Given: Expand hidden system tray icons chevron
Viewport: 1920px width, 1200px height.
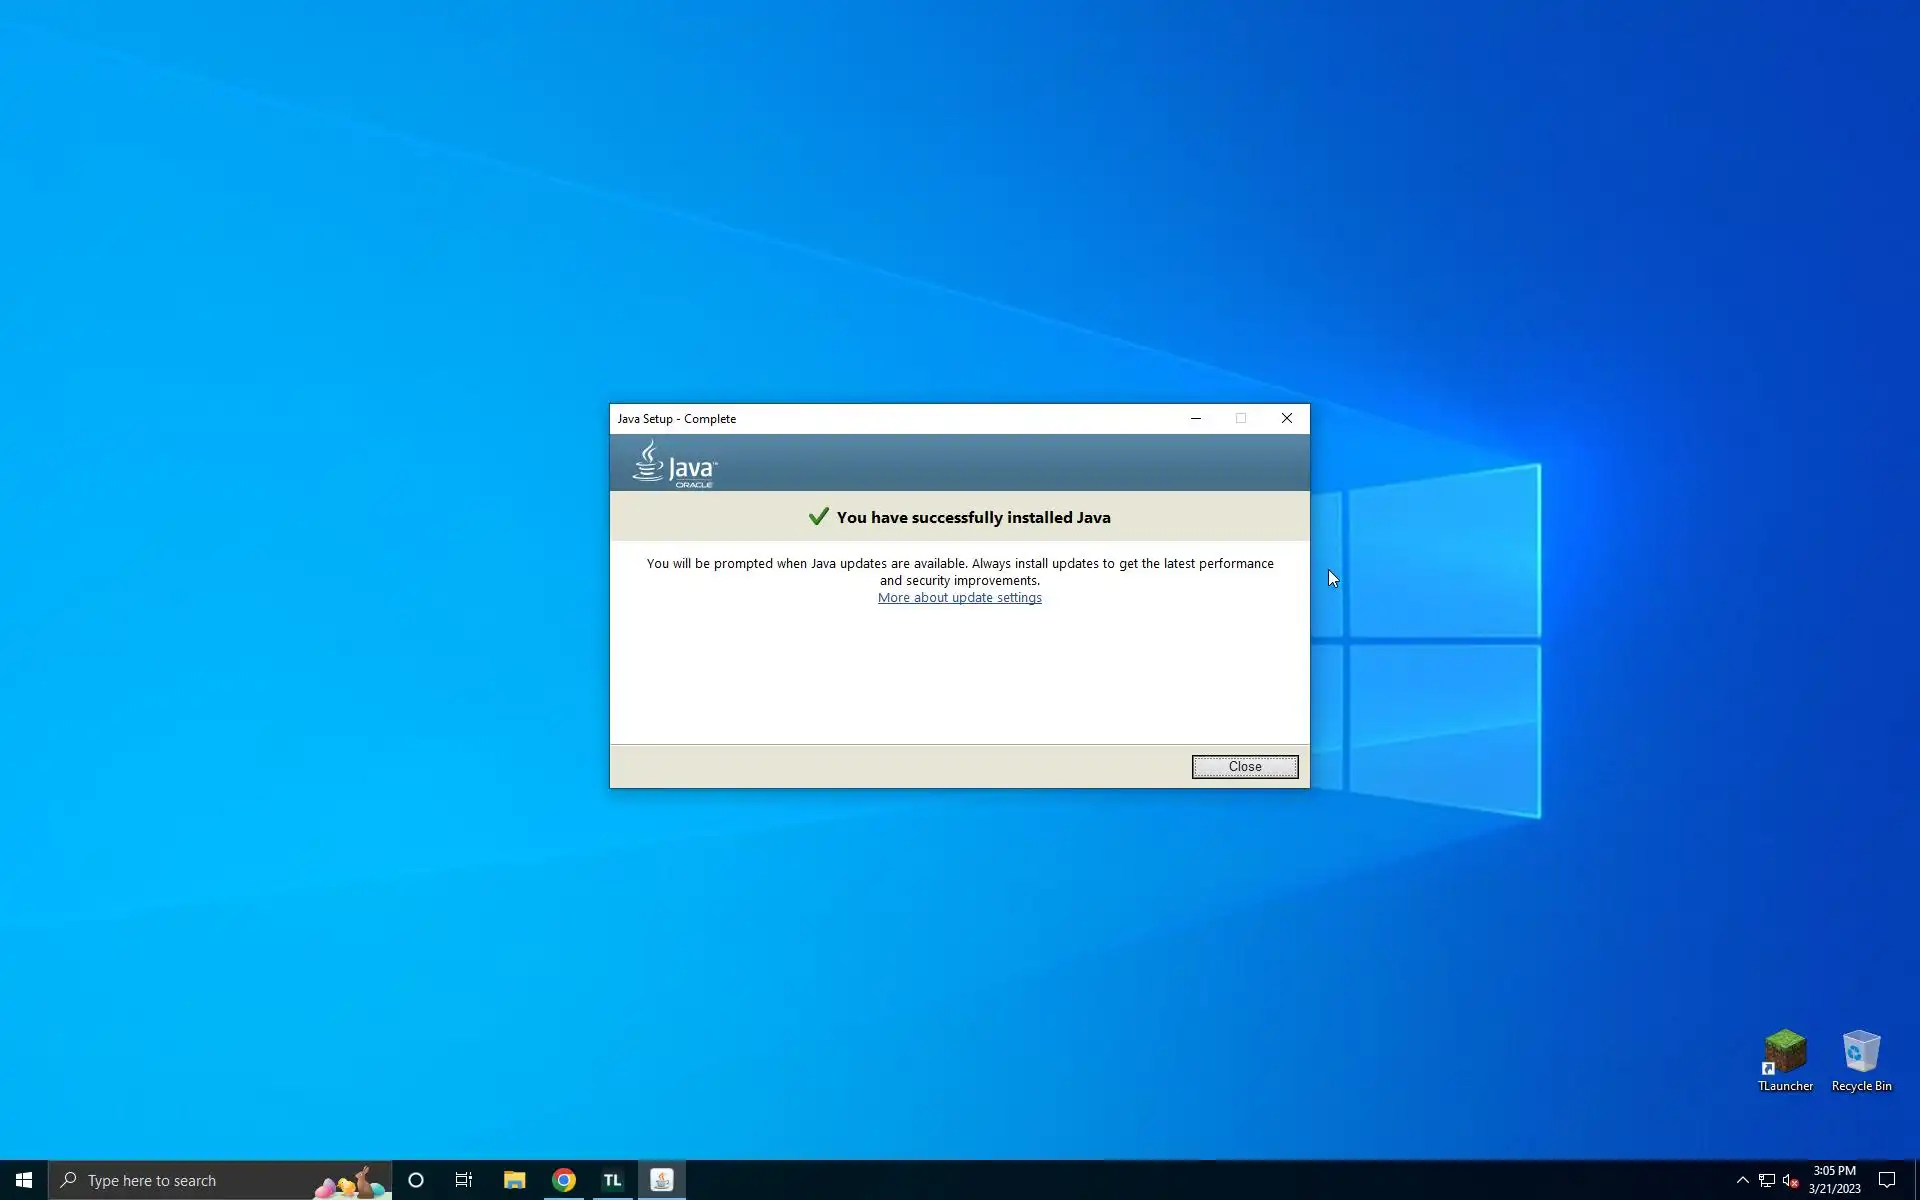Looking at the screenshot, I should 1742,1180.
